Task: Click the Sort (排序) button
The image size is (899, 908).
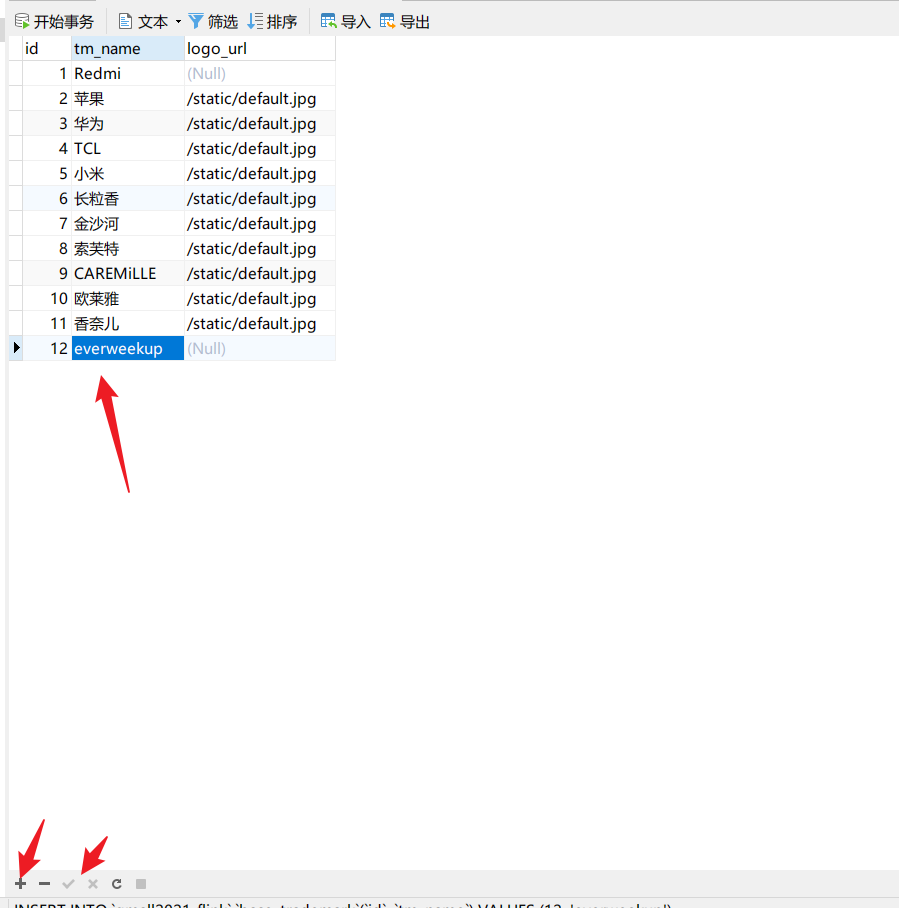Action: 272,22
